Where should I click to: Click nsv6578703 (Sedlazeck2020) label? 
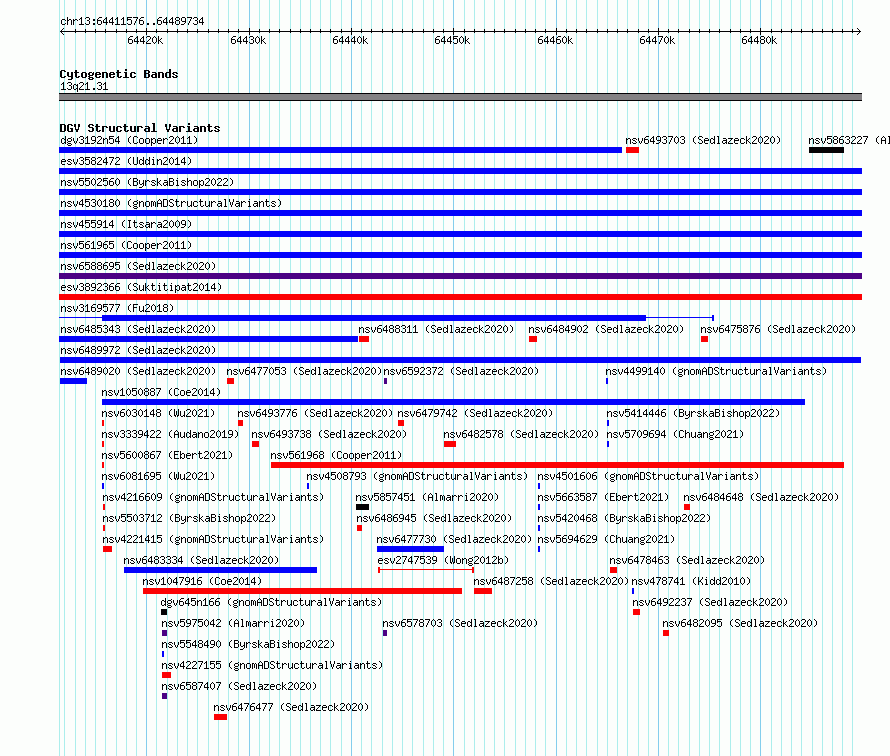pos(460,623)
